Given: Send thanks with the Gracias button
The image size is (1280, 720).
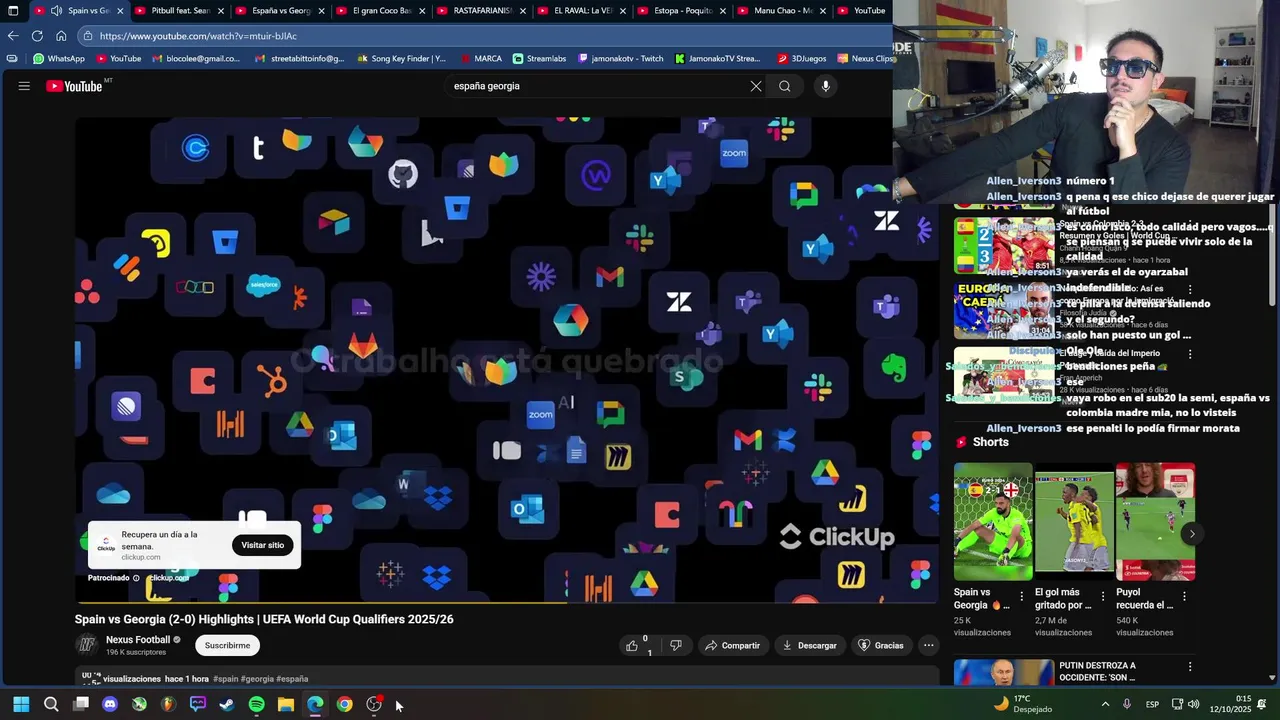Looking at the screenshot, I should (881, 646).
